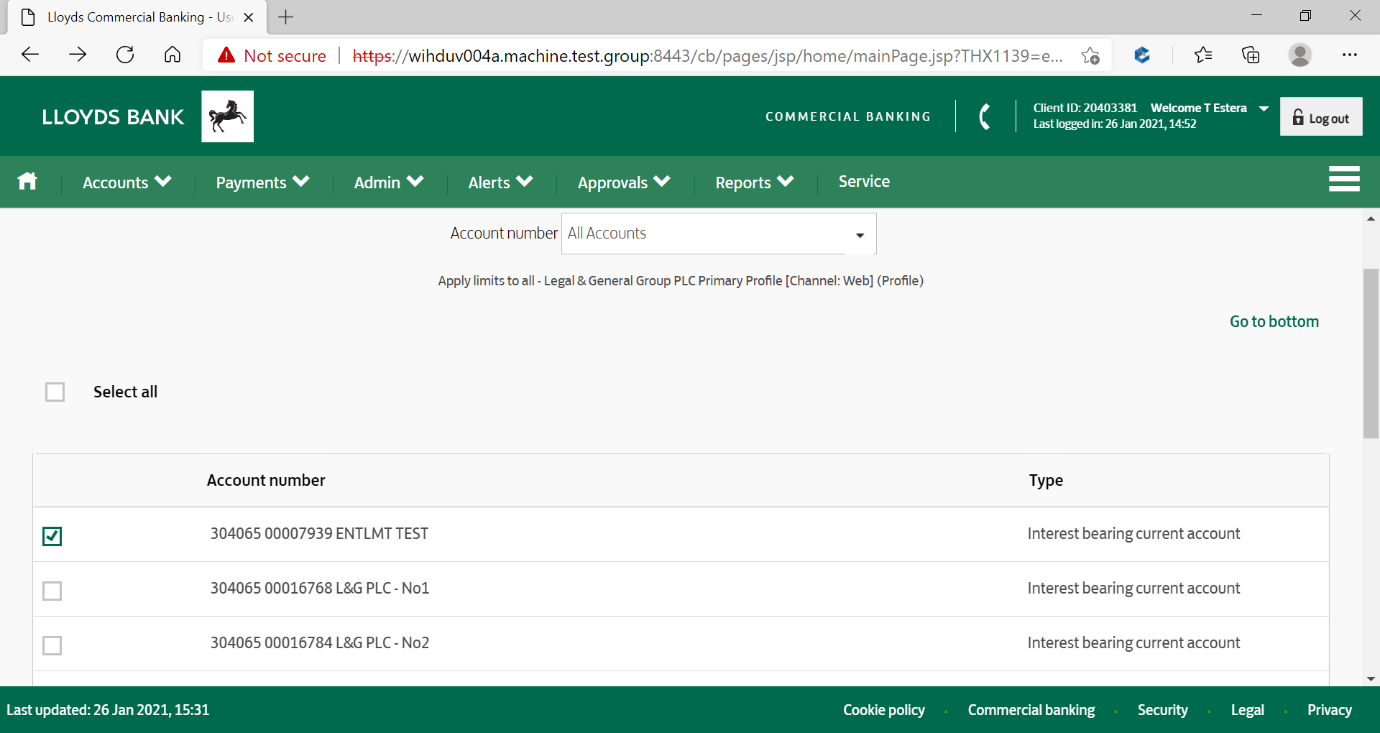This screenshot has height=733, width=1380.
Task: Click the Go to bottom link
Action: pyautogui.click(x=1274, y=321)
